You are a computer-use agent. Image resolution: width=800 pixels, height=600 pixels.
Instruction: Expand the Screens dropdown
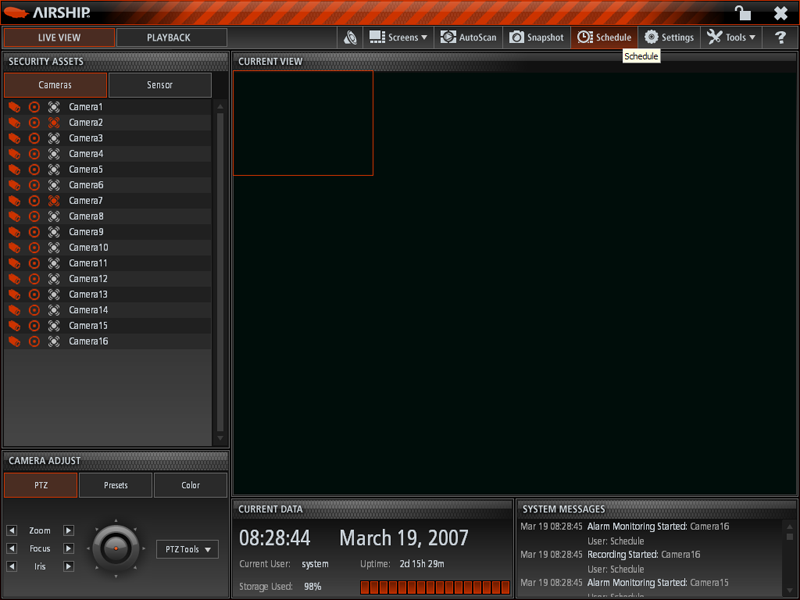[398, 38]
